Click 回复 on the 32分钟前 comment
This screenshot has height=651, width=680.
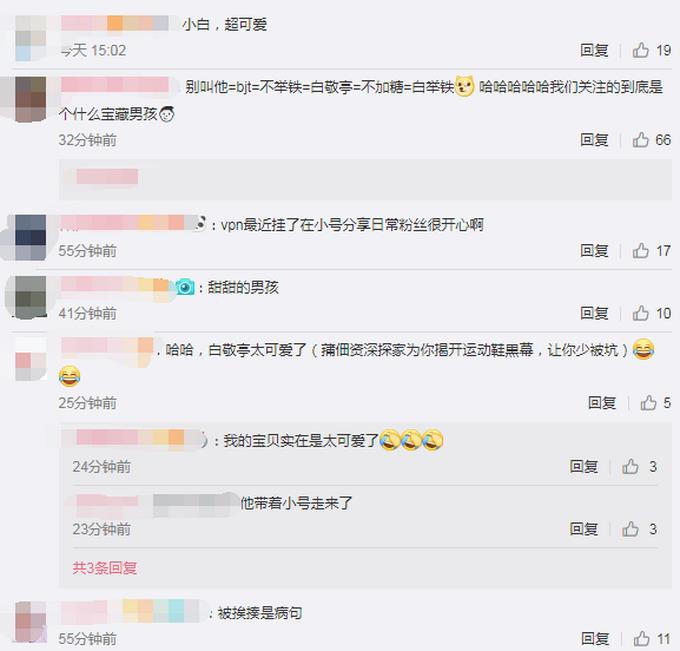(594, 140)
